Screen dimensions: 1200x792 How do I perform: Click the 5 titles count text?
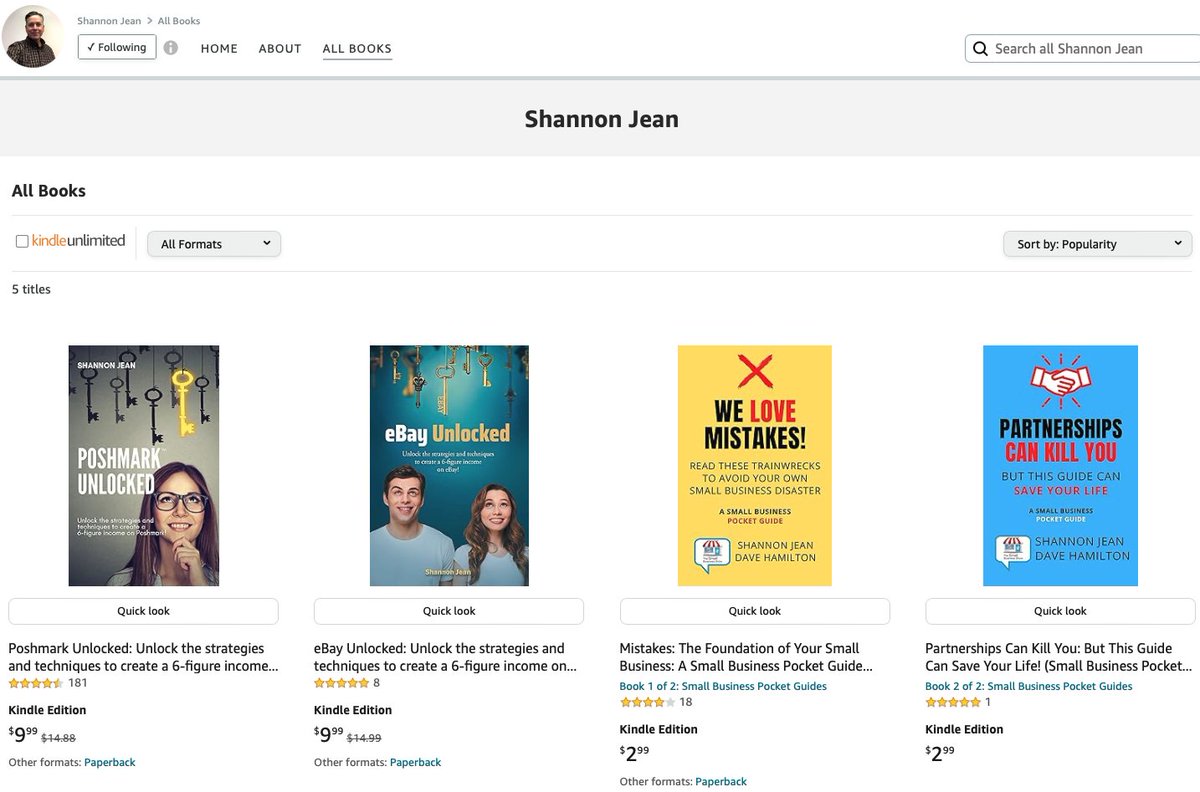31,289
